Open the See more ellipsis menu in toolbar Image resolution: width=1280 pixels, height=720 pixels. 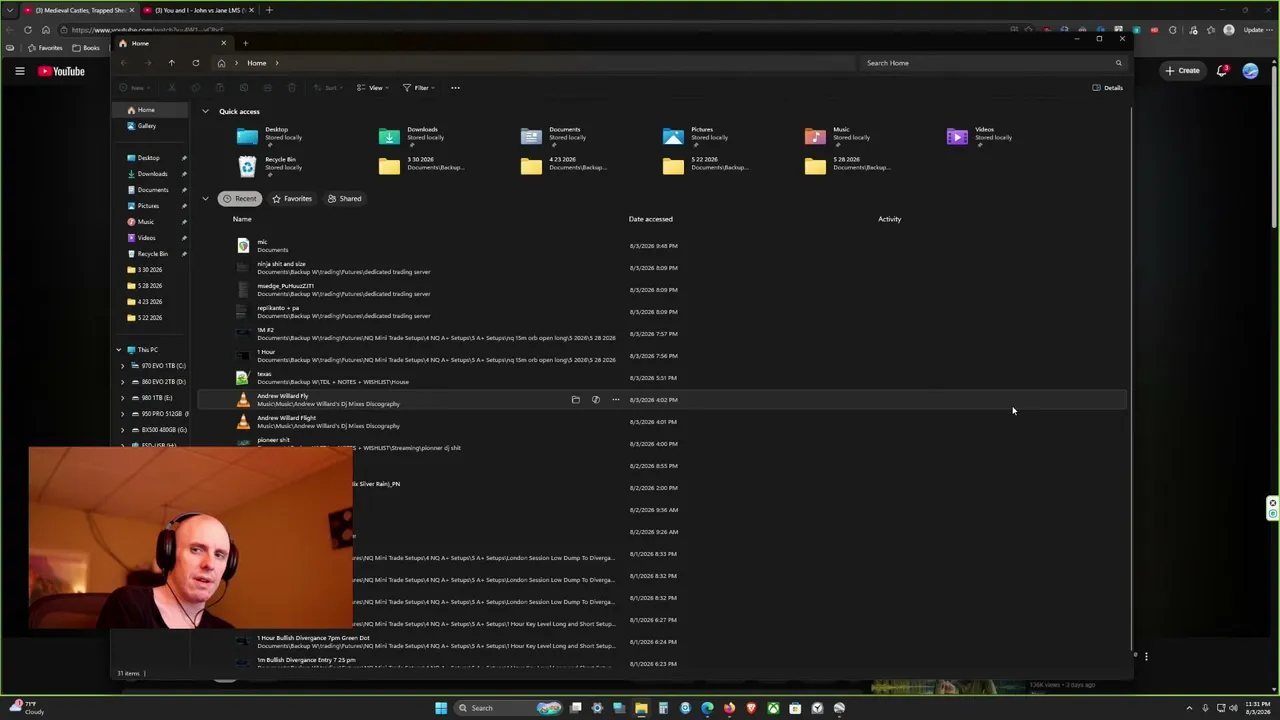click(455, 88)
